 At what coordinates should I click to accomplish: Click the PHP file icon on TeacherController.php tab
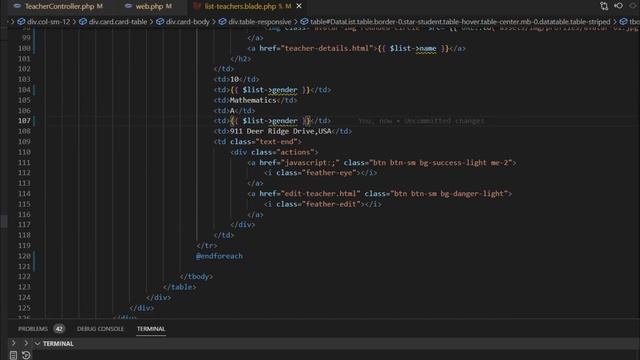click(18, 6)
